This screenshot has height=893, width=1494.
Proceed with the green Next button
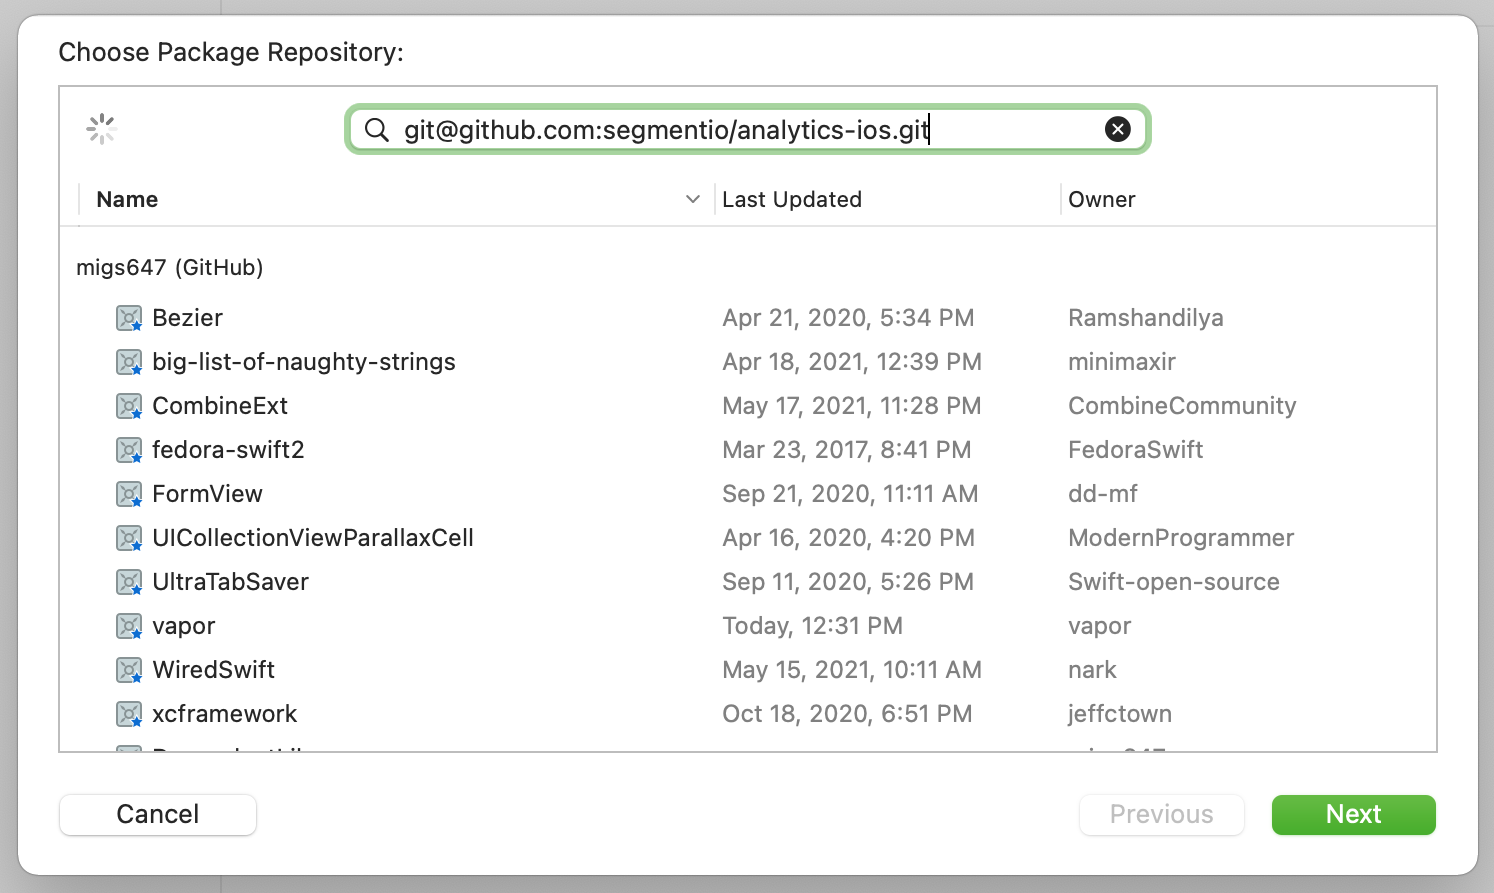point(1353,814)
